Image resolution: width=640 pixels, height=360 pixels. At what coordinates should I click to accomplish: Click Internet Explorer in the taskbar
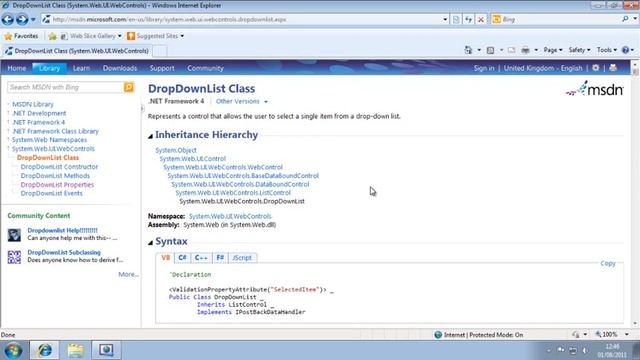[x=44, y=350]
